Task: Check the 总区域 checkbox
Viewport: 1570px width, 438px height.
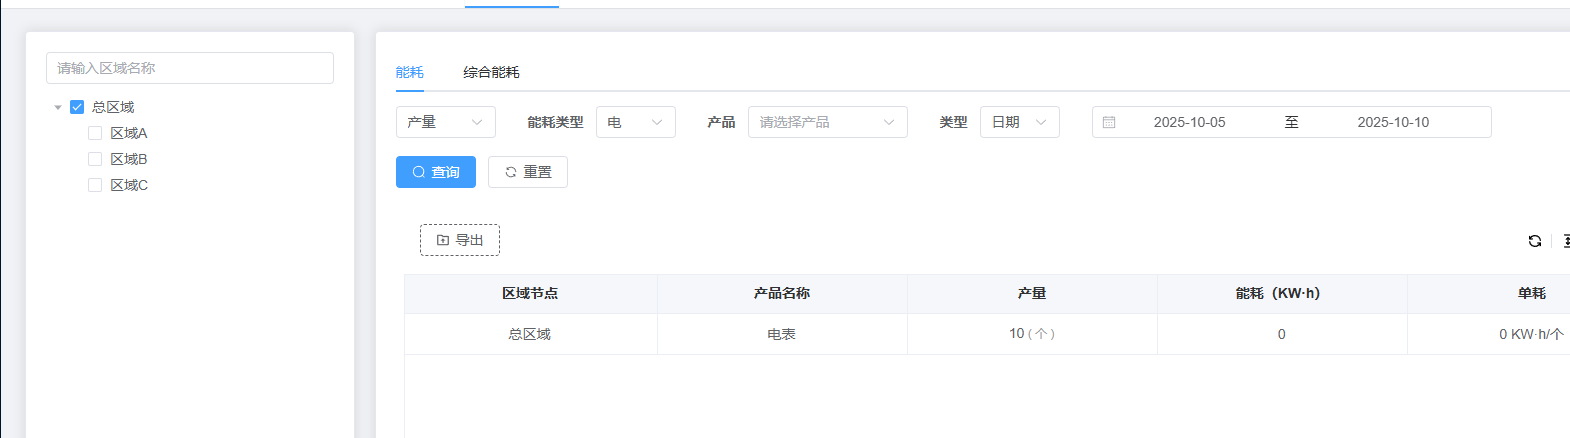Action: (77, 107)
